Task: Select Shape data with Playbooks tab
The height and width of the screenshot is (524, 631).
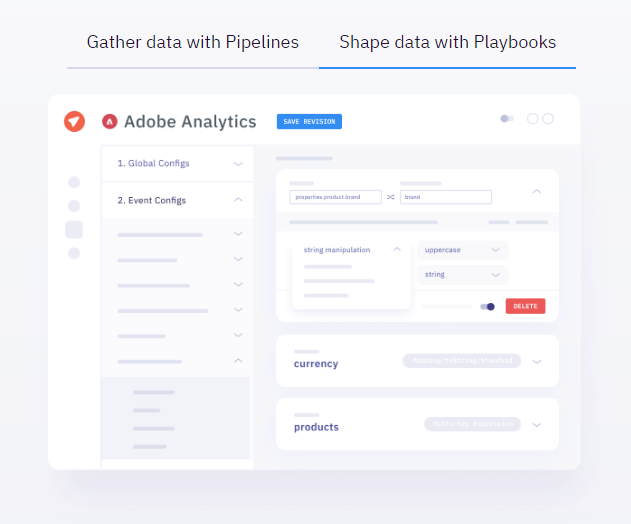Action: 447,43
